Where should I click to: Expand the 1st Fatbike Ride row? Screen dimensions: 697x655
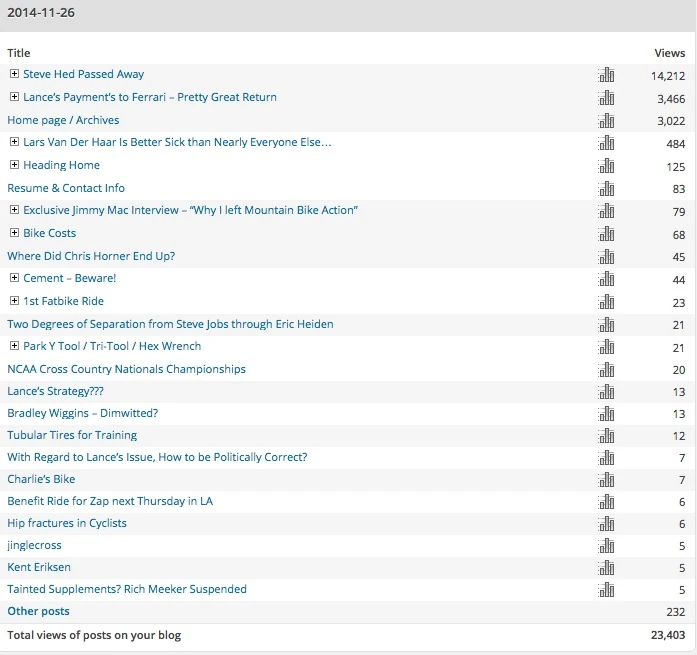pyautogui.click(x=14, y=301)
